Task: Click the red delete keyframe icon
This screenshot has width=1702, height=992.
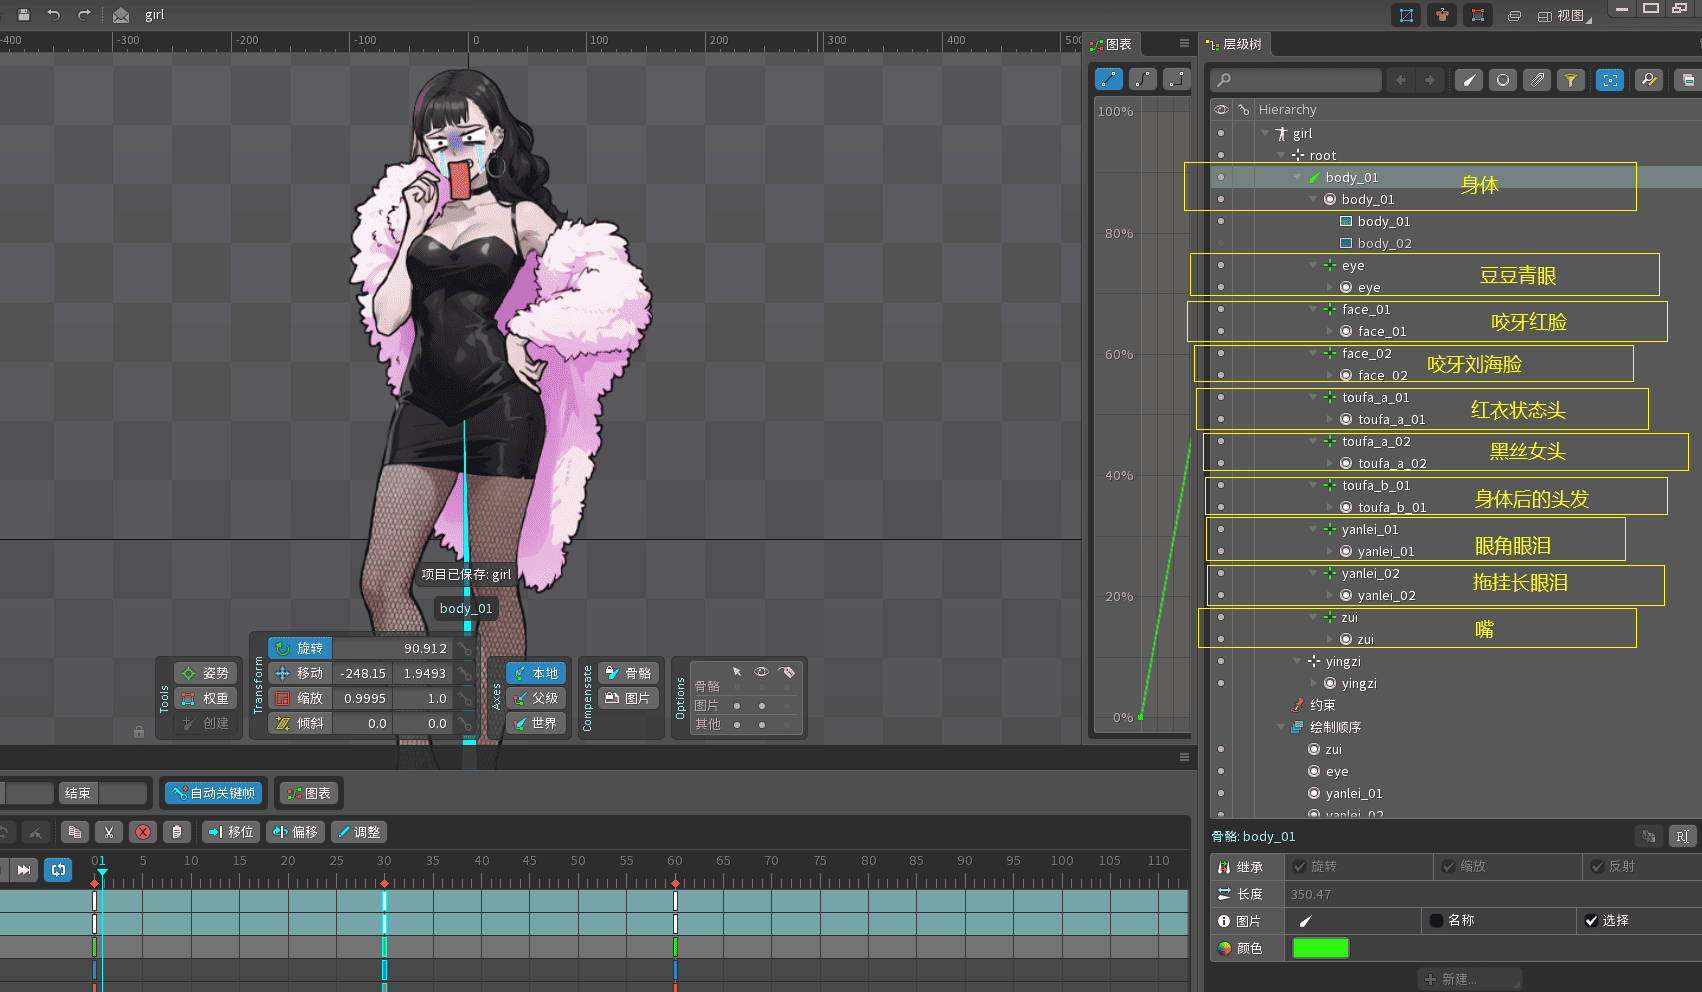Action: click(143, 832)
